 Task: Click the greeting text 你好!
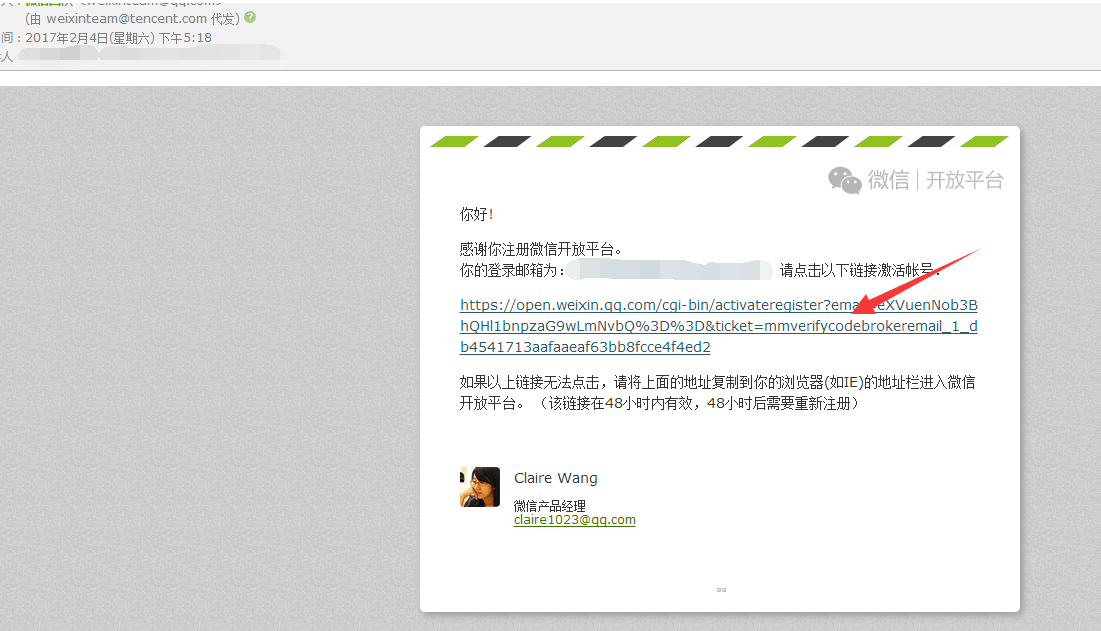[476, 214]
